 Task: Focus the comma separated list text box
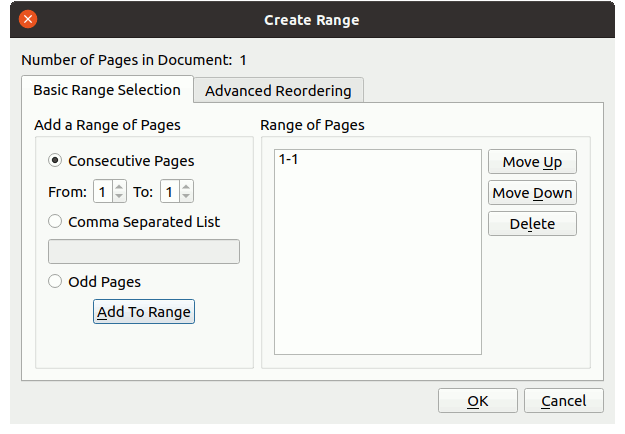[144, 252]
